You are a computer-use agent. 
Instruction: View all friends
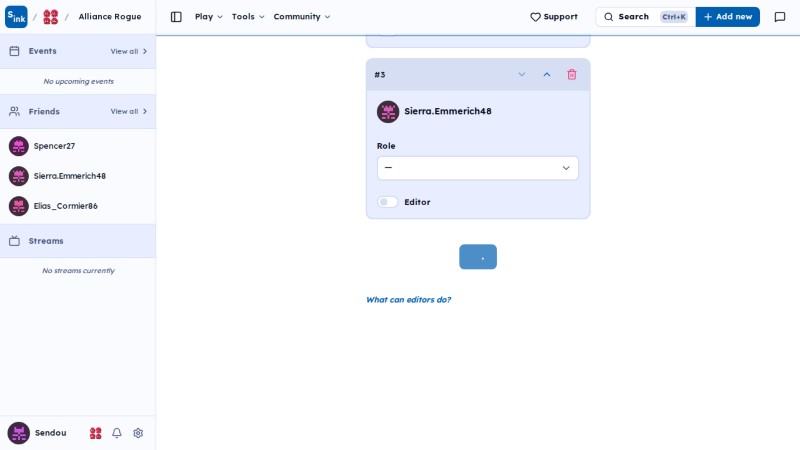coord(129,111)
